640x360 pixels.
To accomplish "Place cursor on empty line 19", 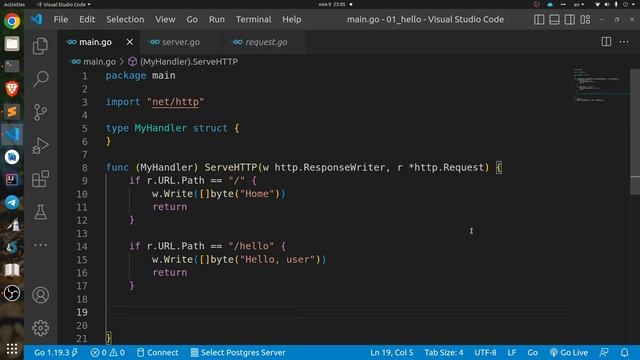I will tap(339, 312).
